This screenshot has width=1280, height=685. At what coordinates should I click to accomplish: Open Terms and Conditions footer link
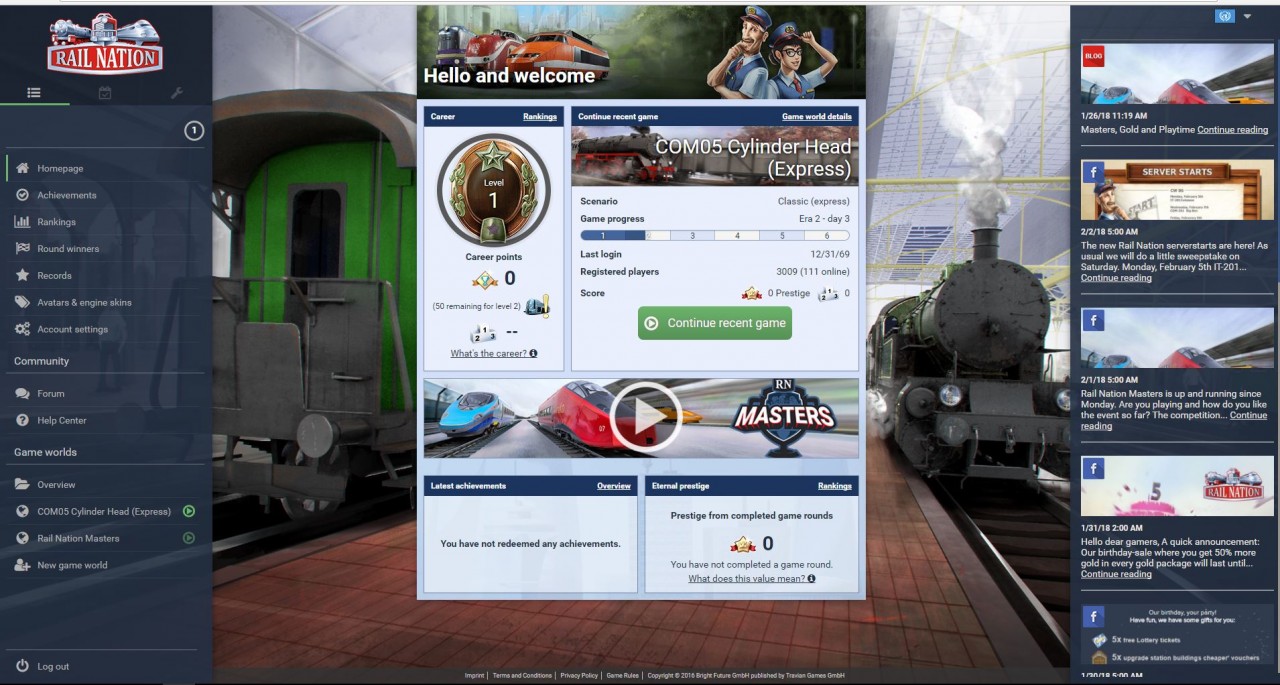tap(522, 676)
